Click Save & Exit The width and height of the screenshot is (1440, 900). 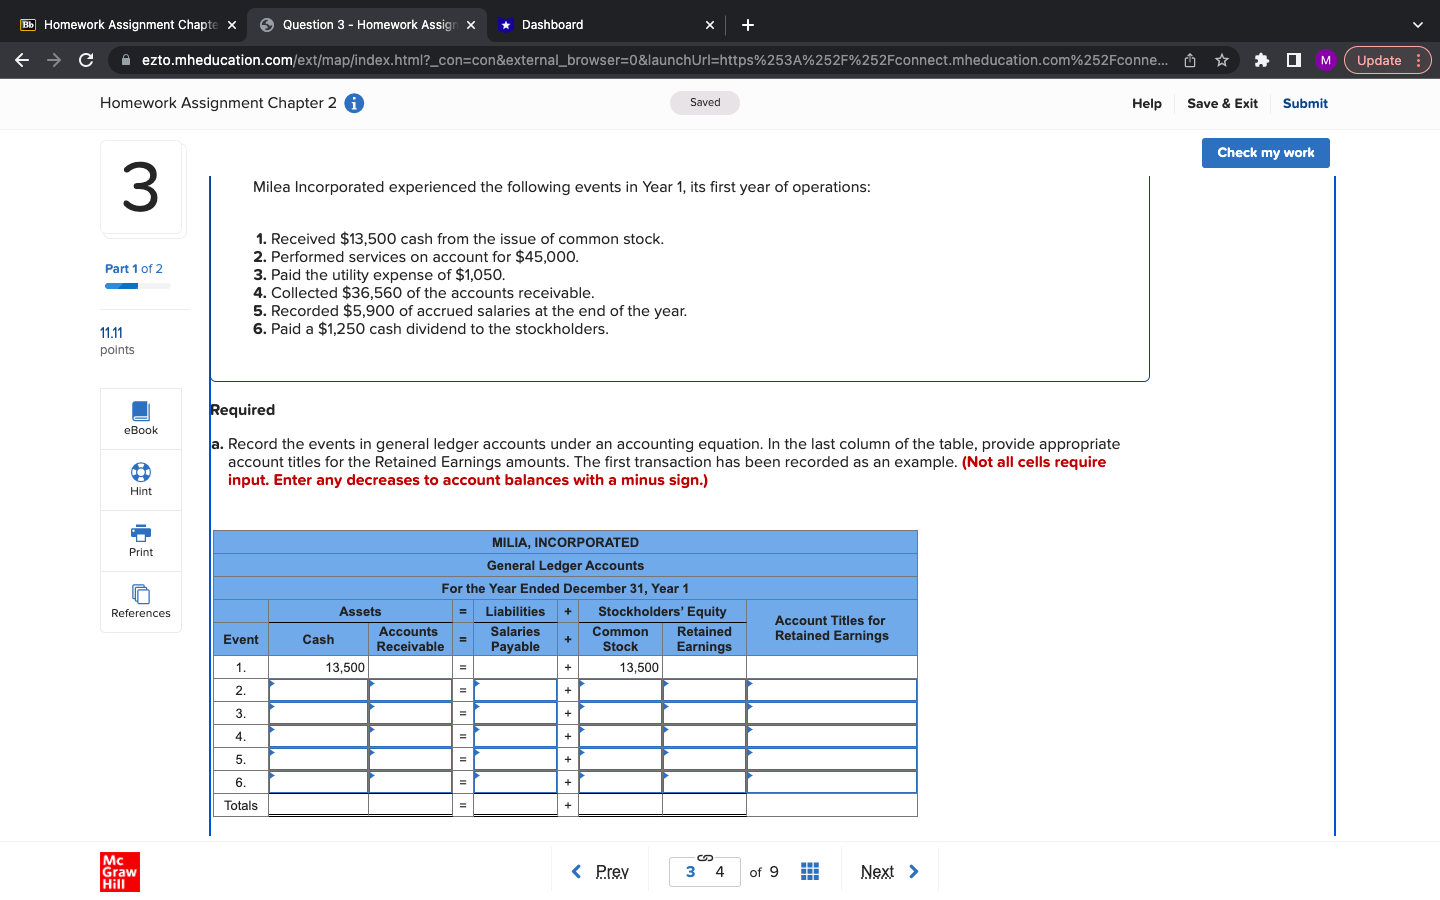point(1222,103)
